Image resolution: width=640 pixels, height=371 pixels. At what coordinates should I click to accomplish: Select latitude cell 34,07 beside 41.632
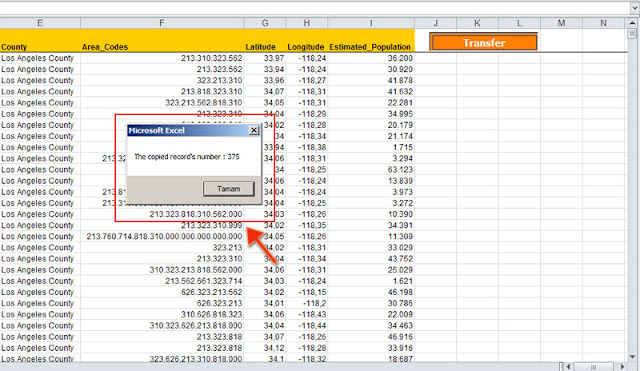265,91
